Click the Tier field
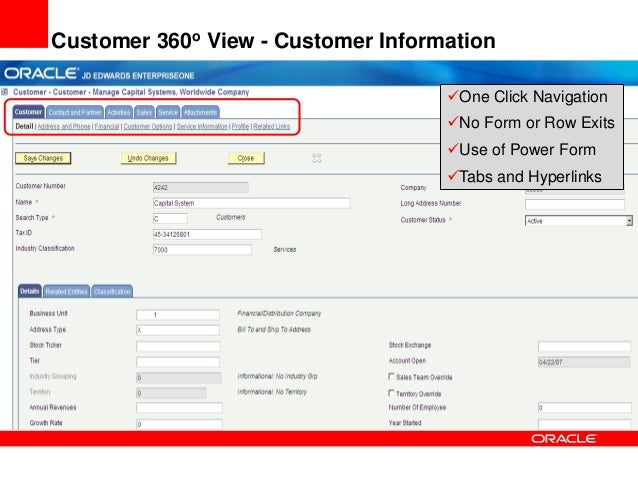The image size is (638, 479). click(178, 362)
